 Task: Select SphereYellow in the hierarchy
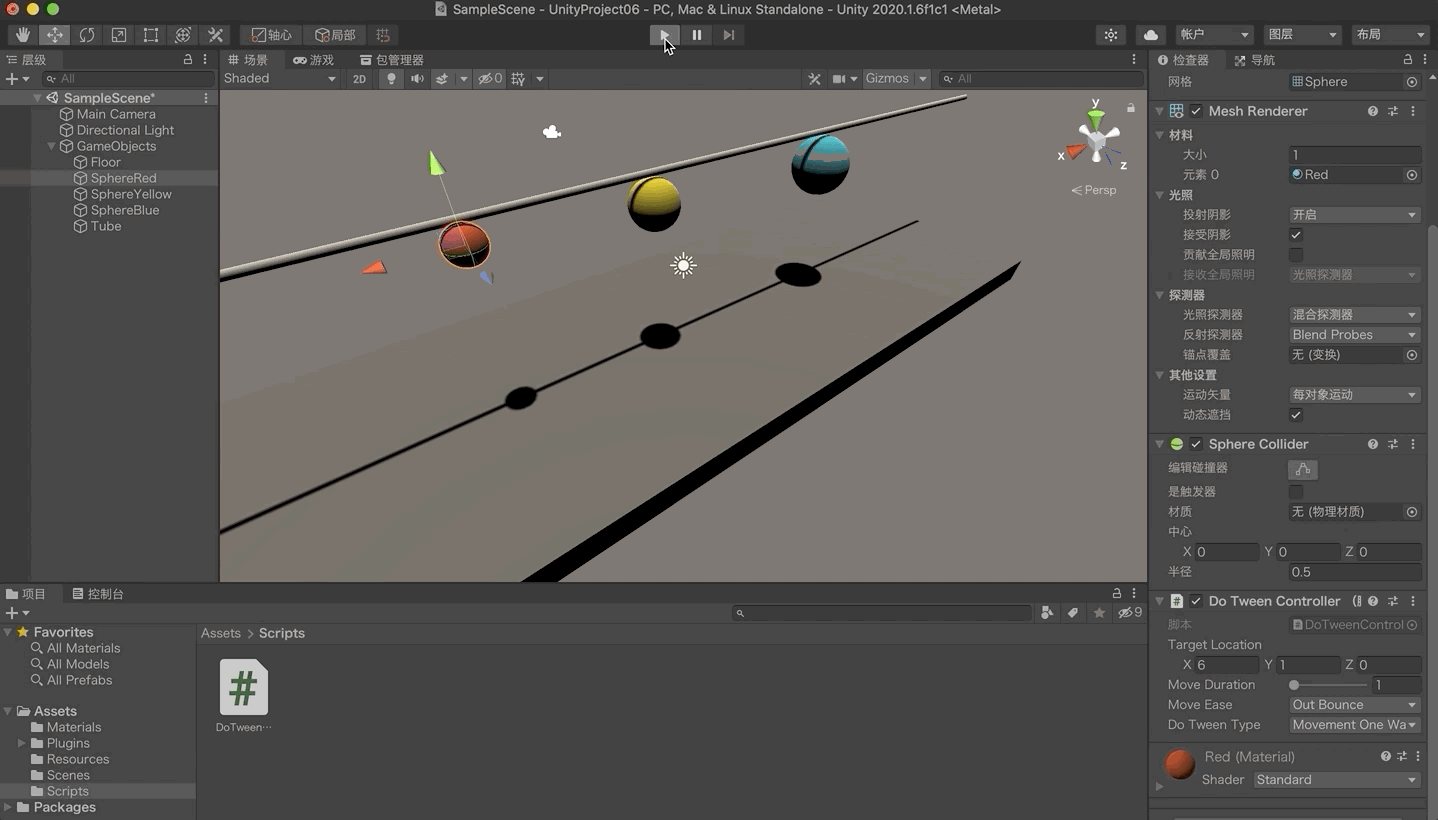click(131, 194)
